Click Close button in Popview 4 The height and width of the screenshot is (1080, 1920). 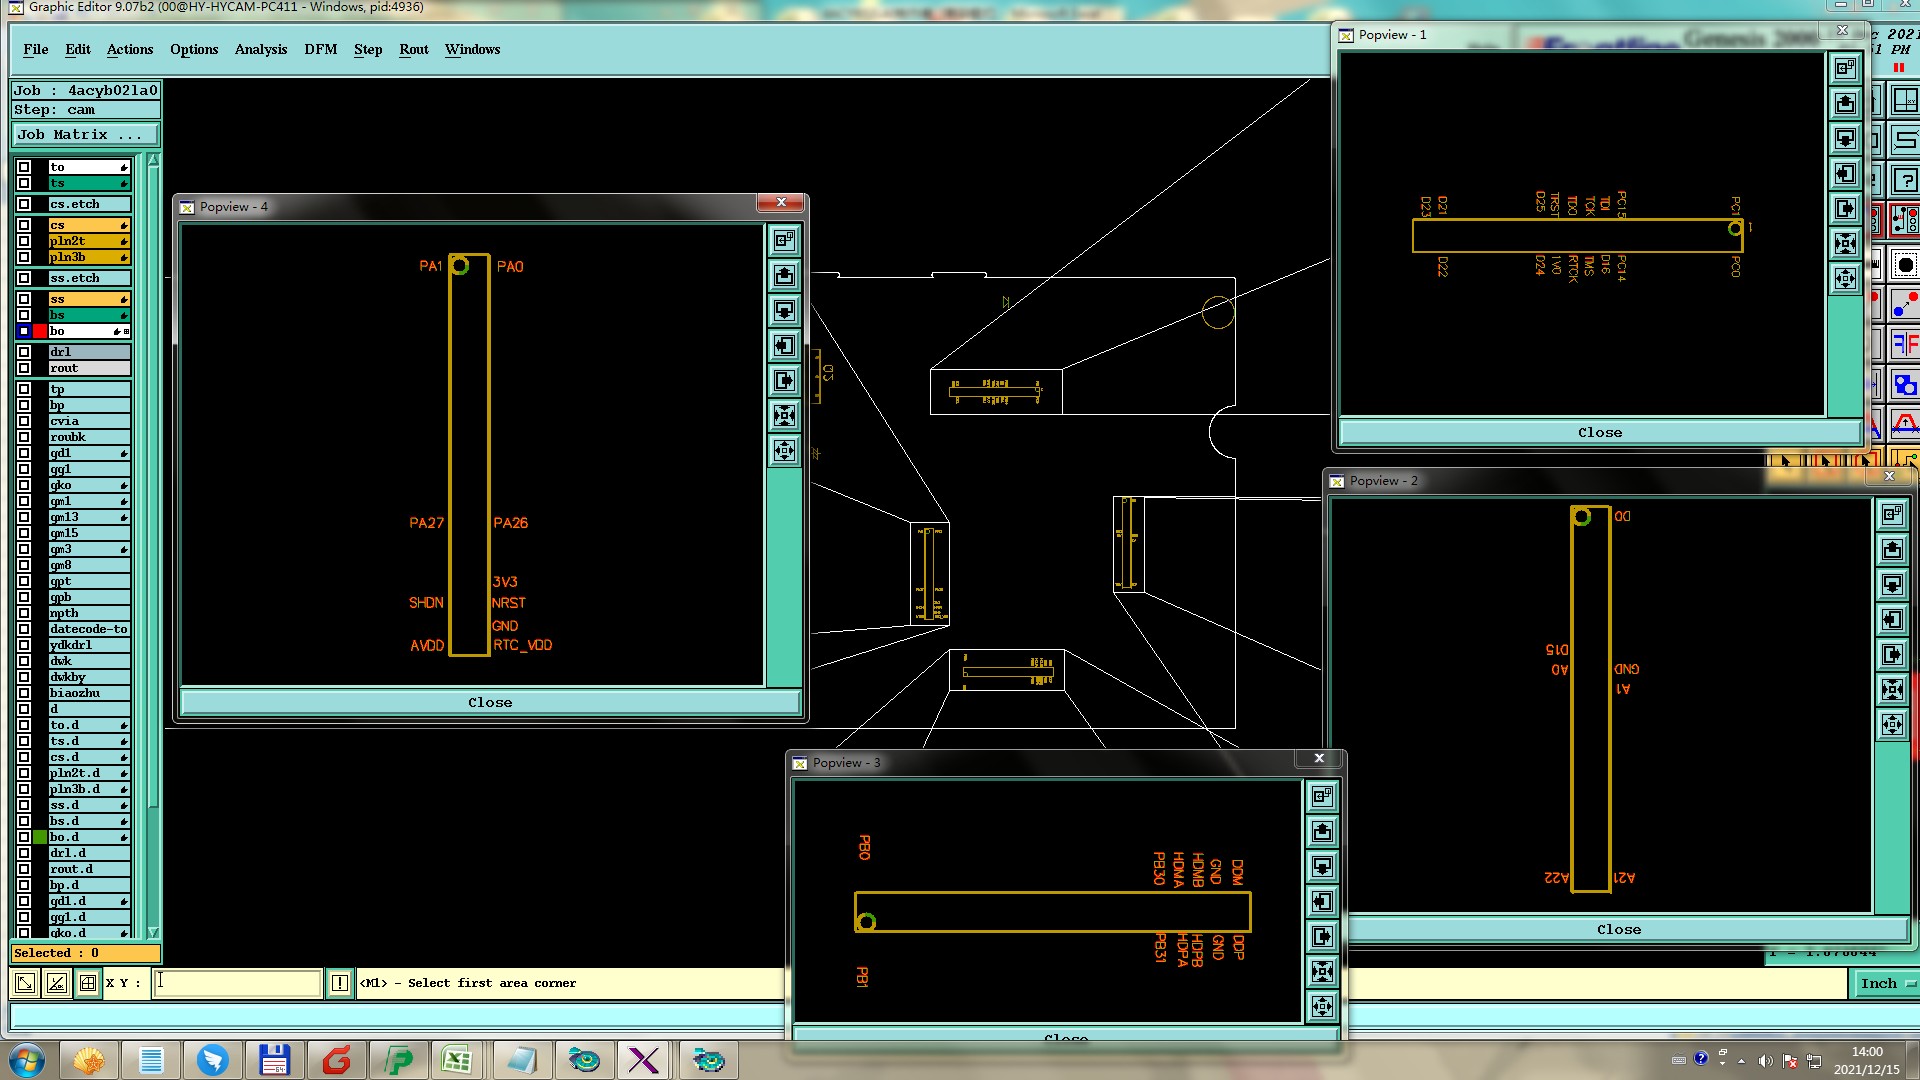[490, 702]
